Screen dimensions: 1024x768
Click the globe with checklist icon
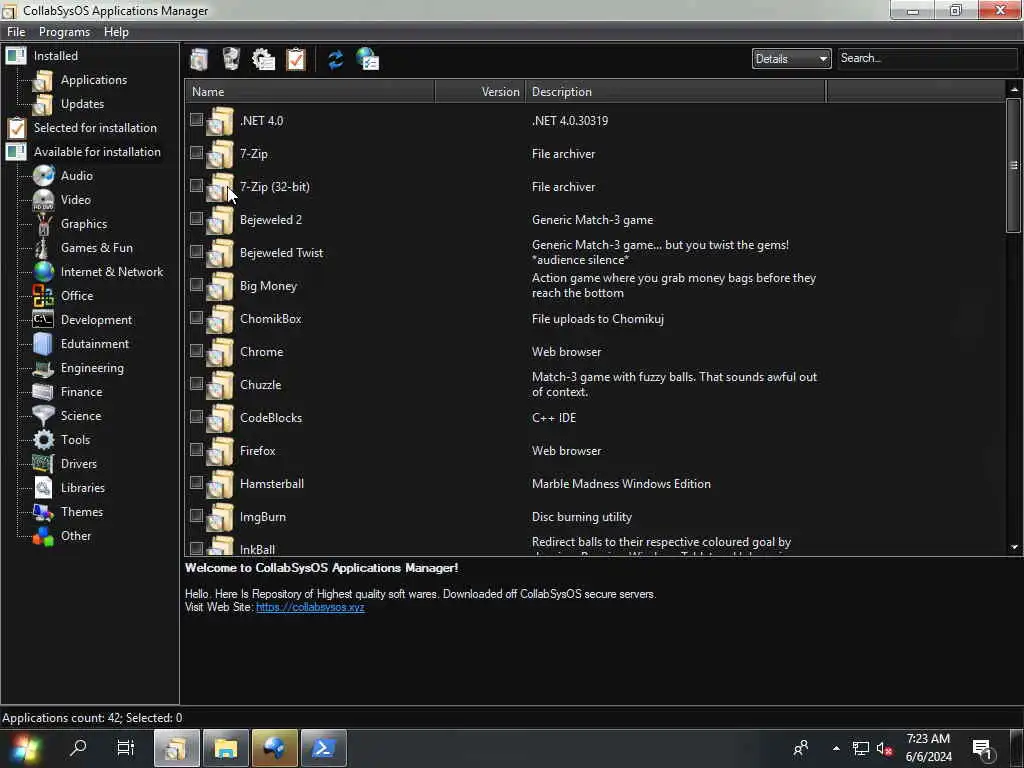click(368, 59)
